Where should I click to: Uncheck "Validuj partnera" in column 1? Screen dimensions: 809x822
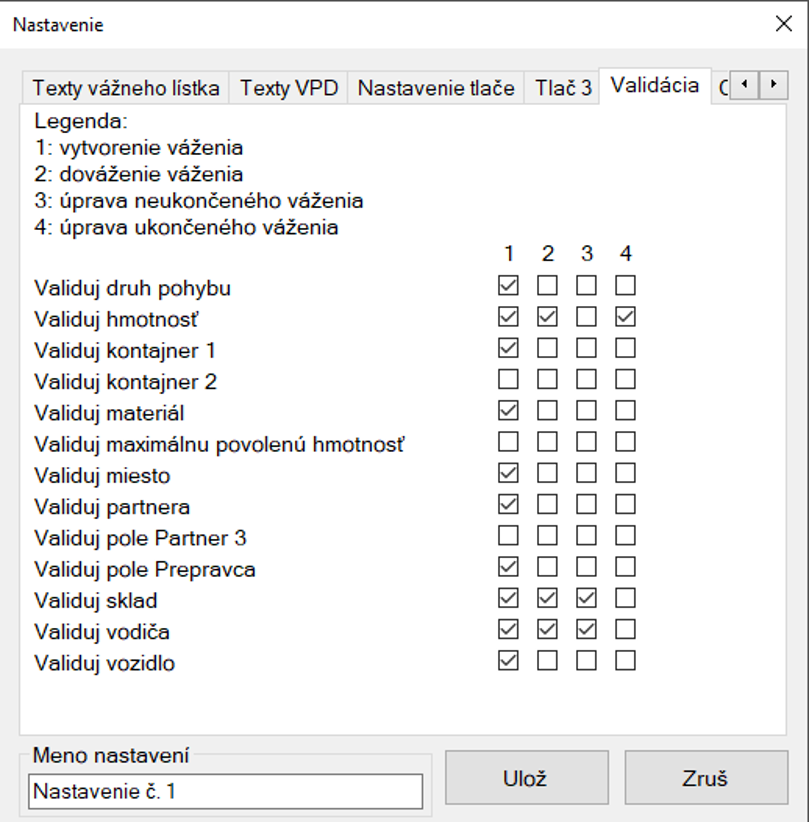(x=508, y=504)
